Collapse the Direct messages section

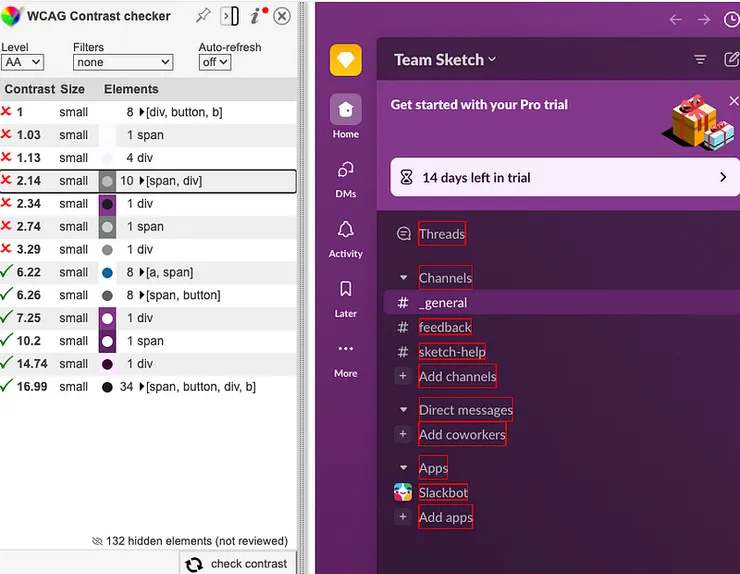tap(404, 410)
